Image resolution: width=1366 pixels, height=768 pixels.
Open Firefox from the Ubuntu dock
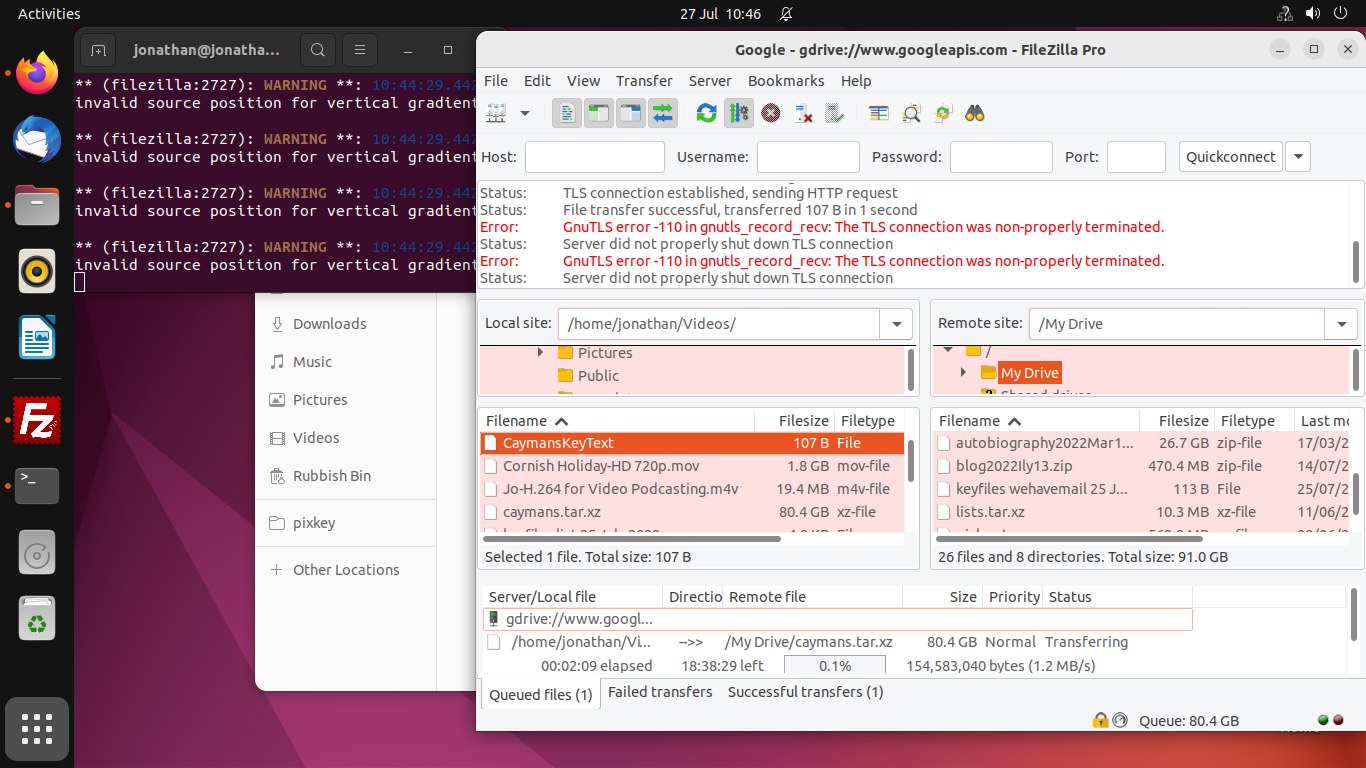click(x=37, y=73)
